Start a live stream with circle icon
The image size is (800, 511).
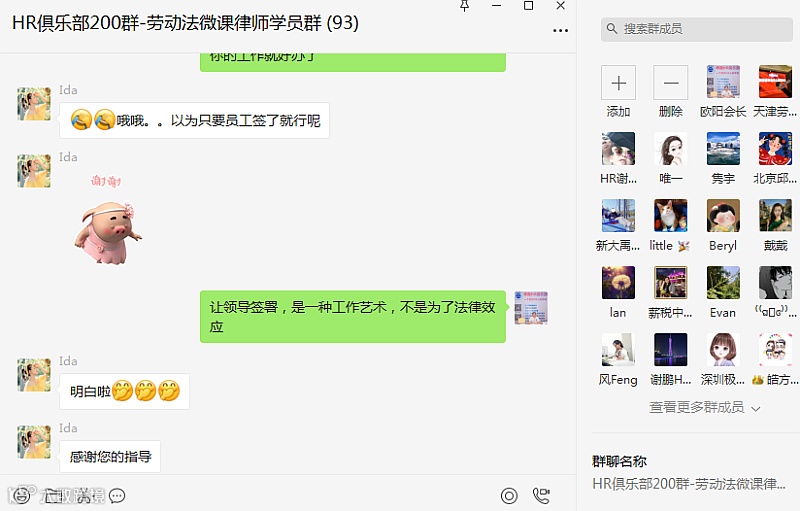(509, 495)
